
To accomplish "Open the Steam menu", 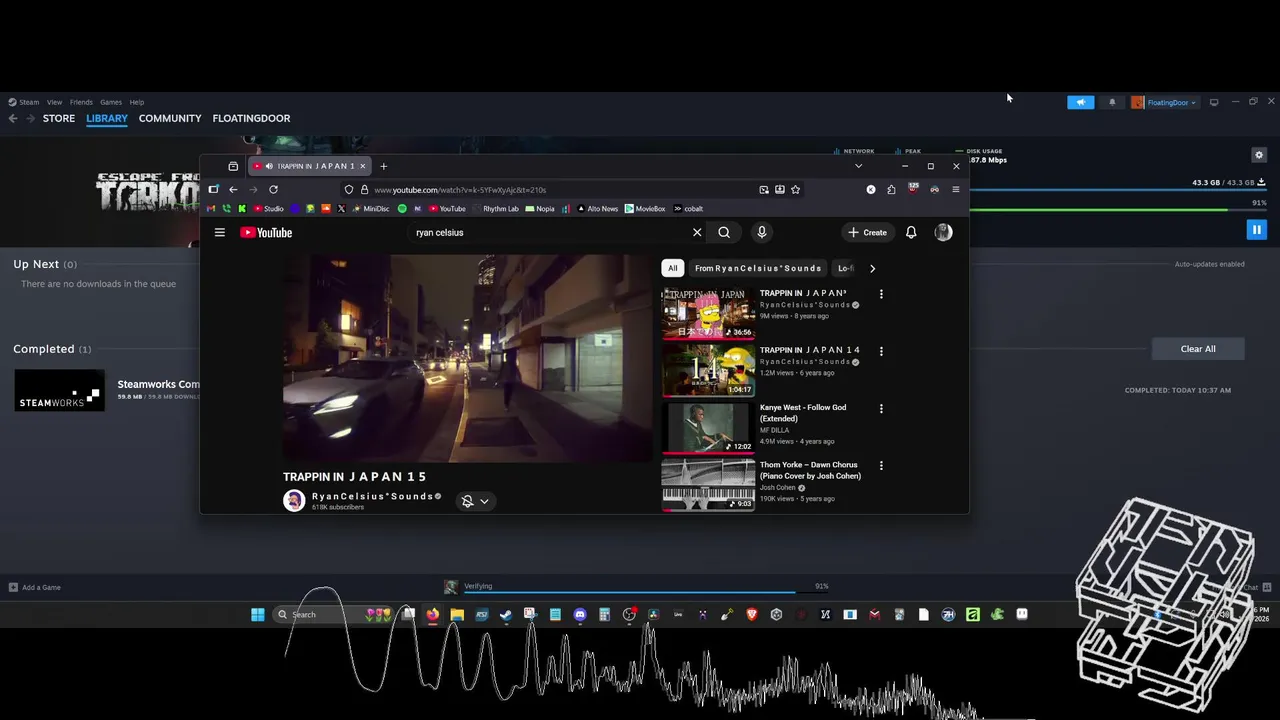I will 24,102.
